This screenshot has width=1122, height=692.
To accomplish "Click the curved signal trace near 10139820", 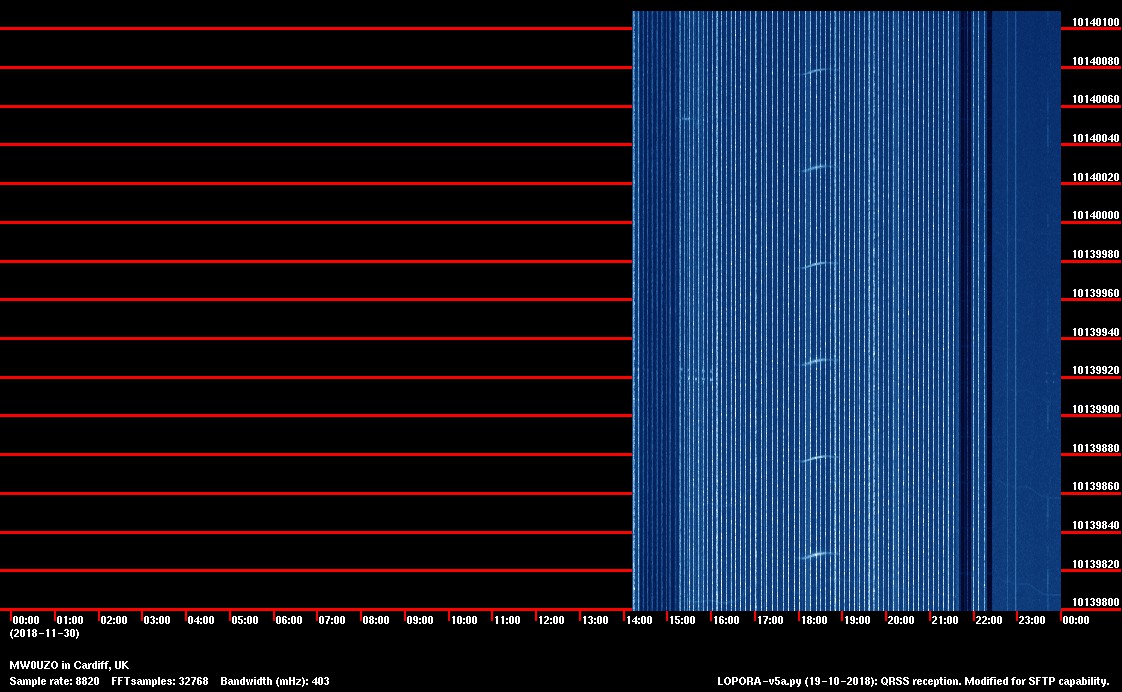I will tap(816, 555).
